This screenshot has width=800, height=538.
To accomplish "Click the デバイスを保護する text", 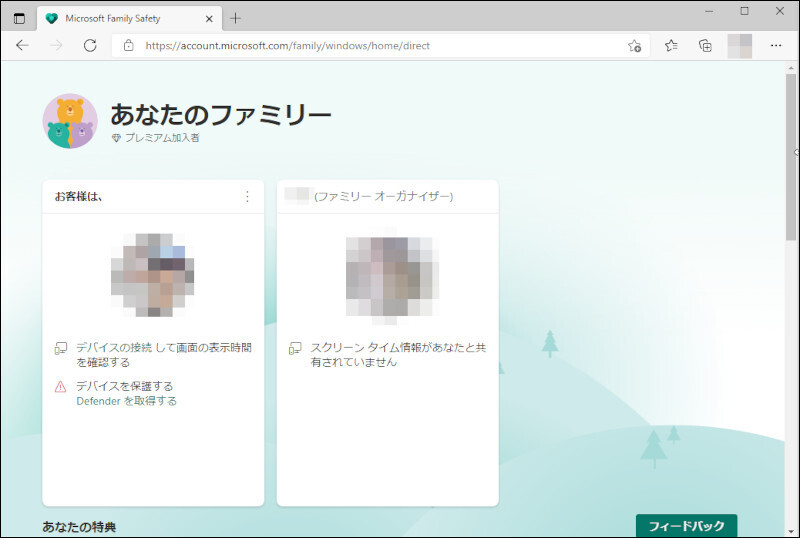I will pyautogui.click(x=124, y=386).
